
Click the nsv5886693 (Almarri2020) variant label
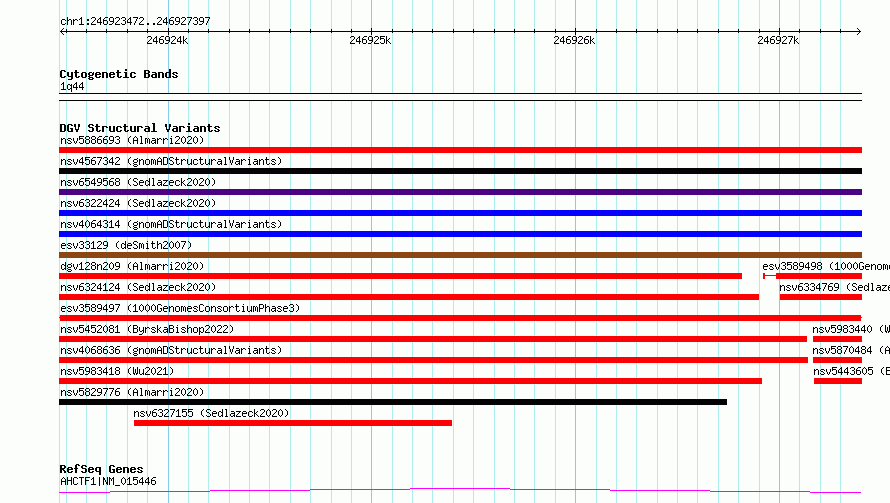(x=132, y=140)
